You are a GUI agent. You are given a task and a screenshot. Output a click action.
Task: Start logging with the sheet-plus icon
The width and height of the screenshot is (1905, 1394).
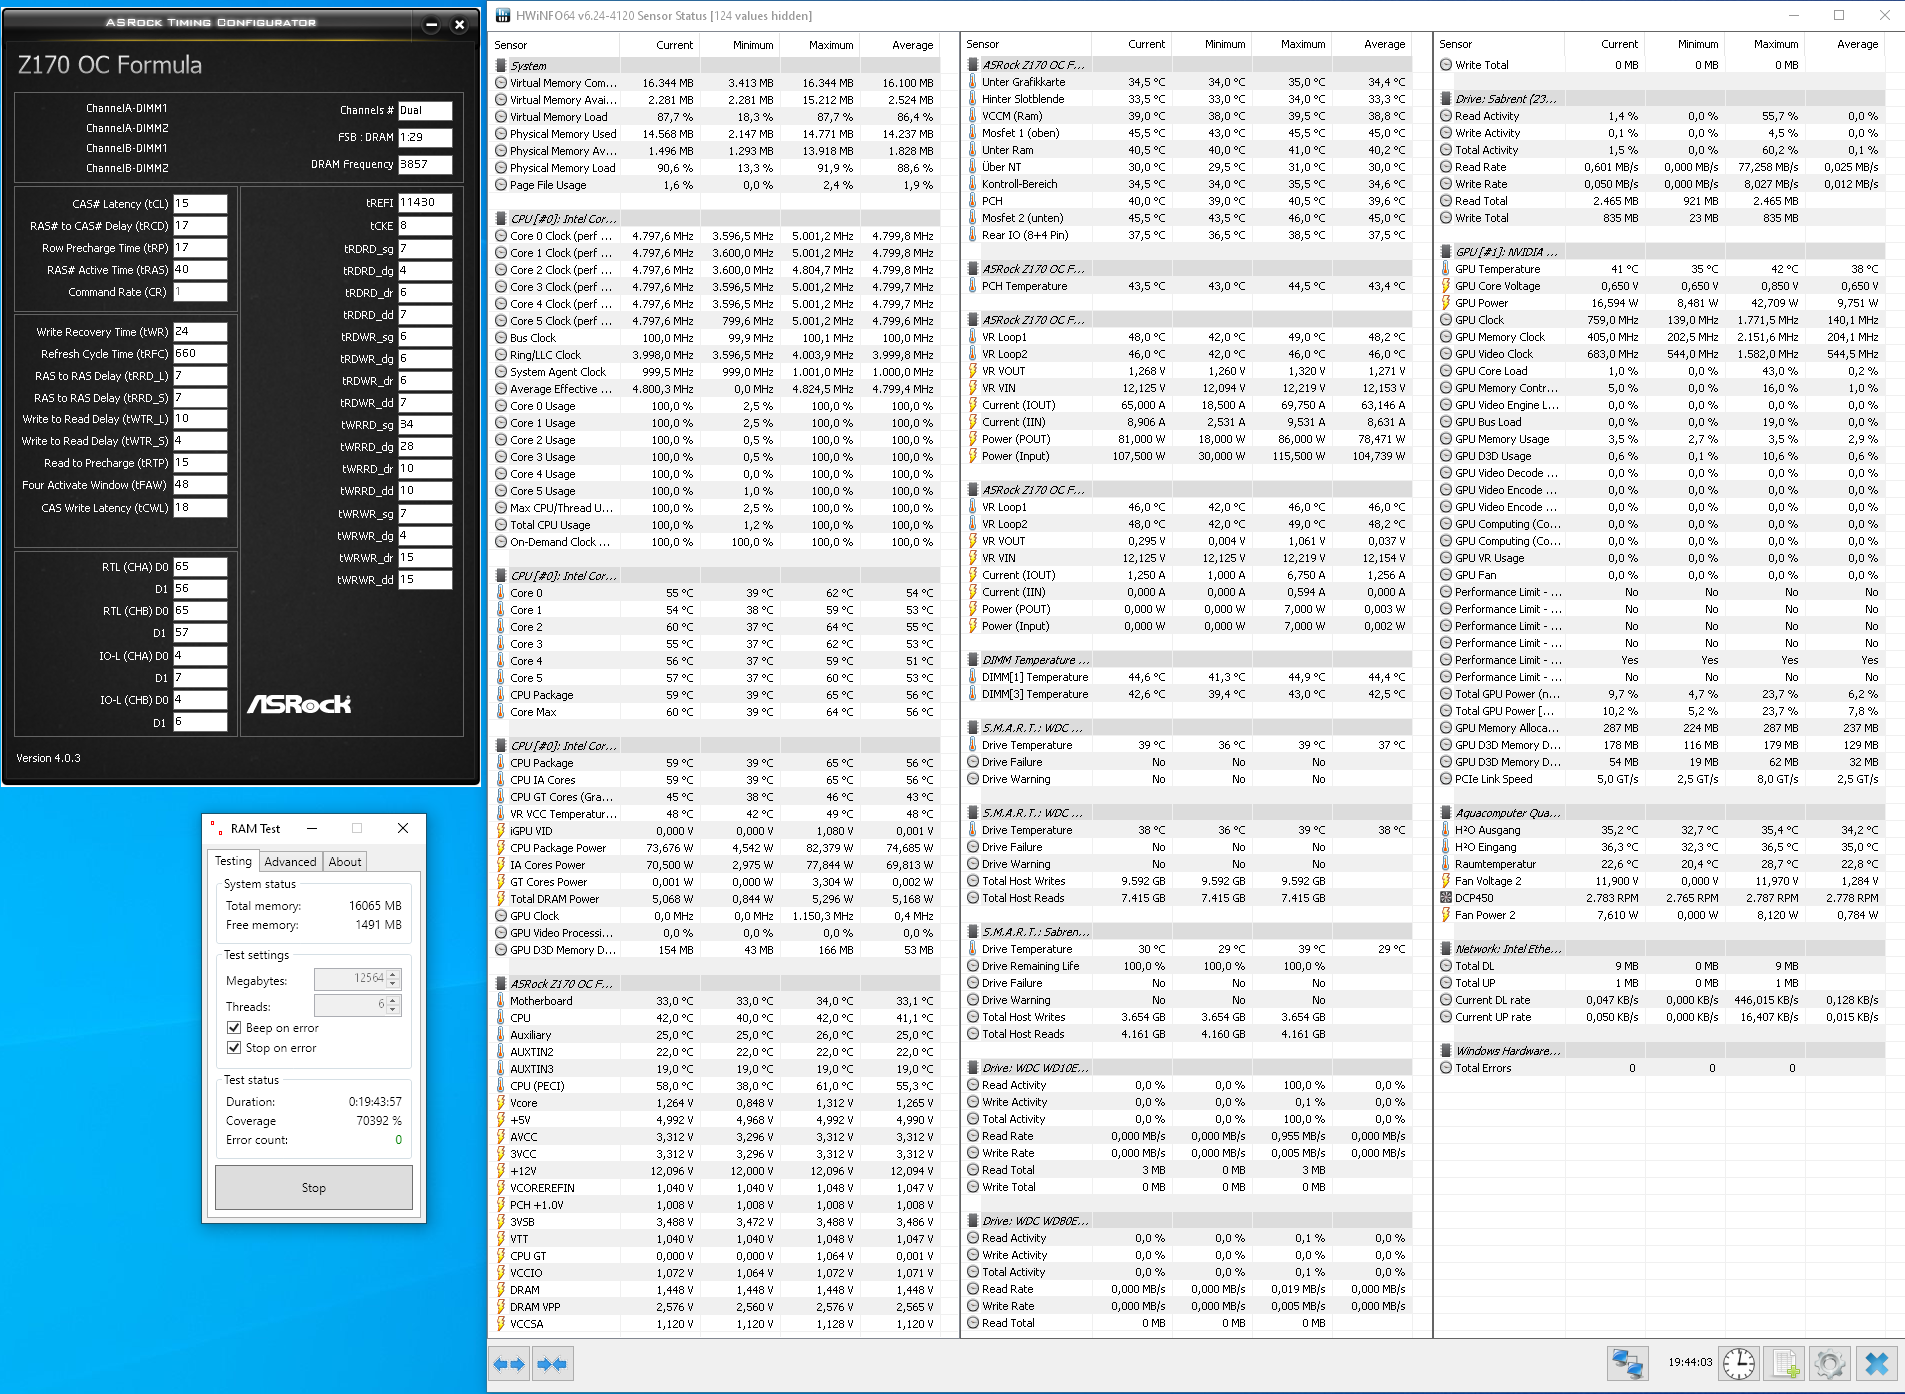coord(1785,1363)
